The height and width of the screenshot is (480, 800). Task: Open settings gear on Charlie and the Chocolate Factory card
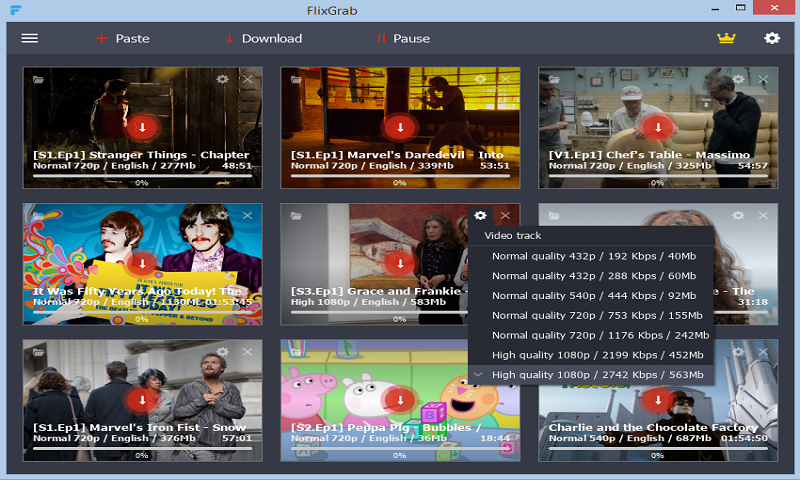coord(738,351)
